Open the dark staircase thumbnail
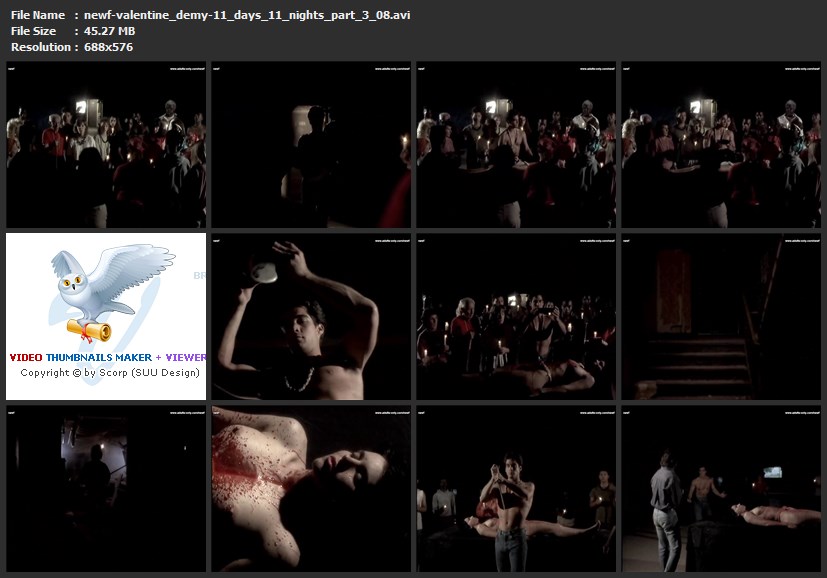This screenshot has height=578, width=827. (721, 316)
